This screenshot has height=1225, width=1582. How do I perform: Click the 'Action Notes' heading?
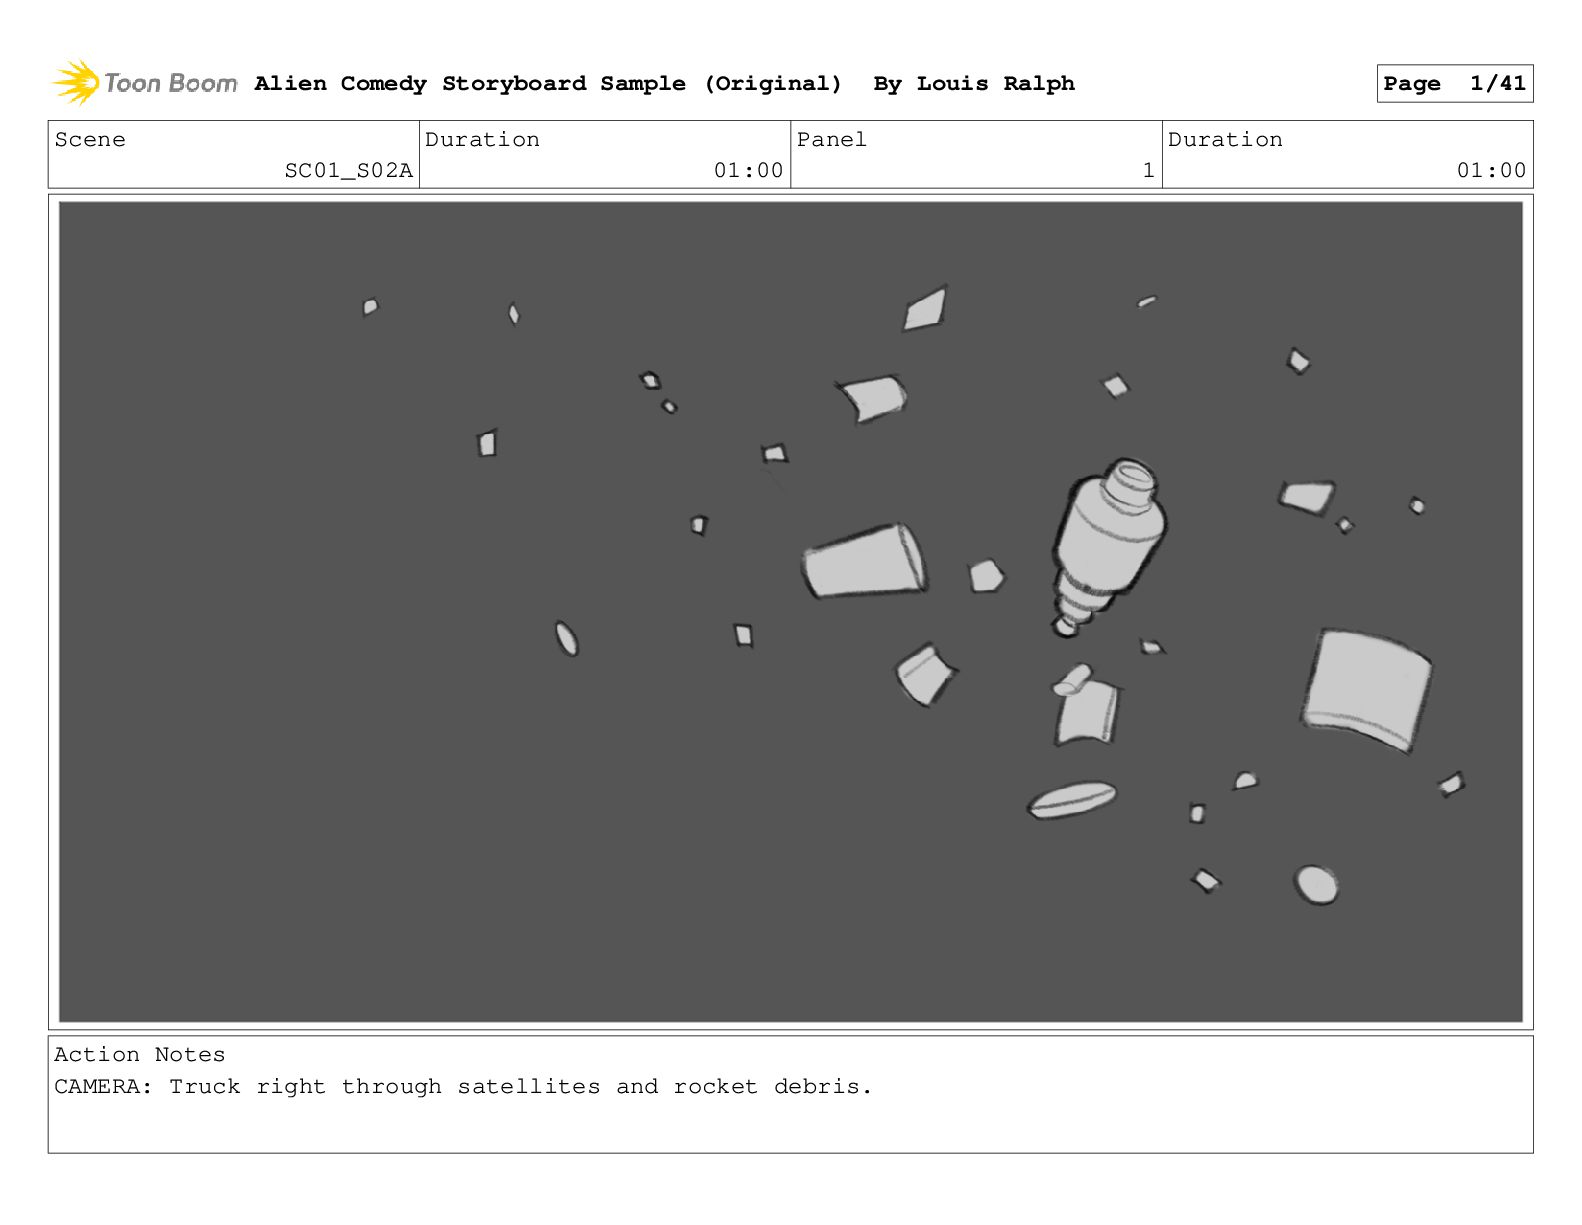tap(140, 1055)
